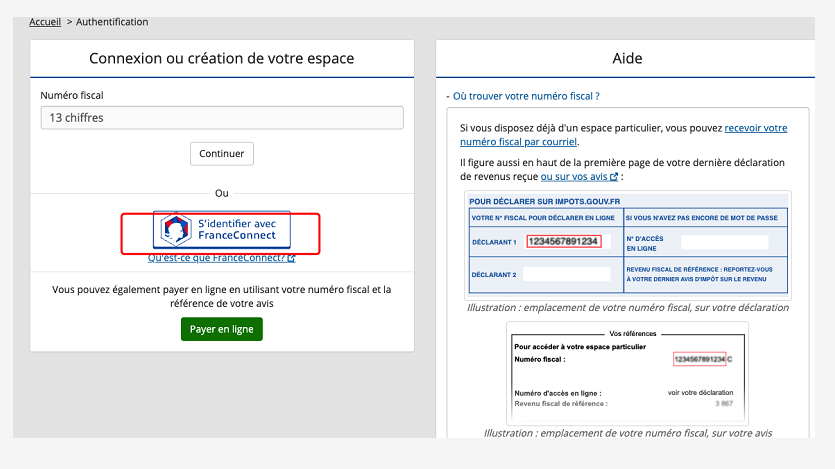
Task: Click the Continuer button
Action: (x=222, y=154)
